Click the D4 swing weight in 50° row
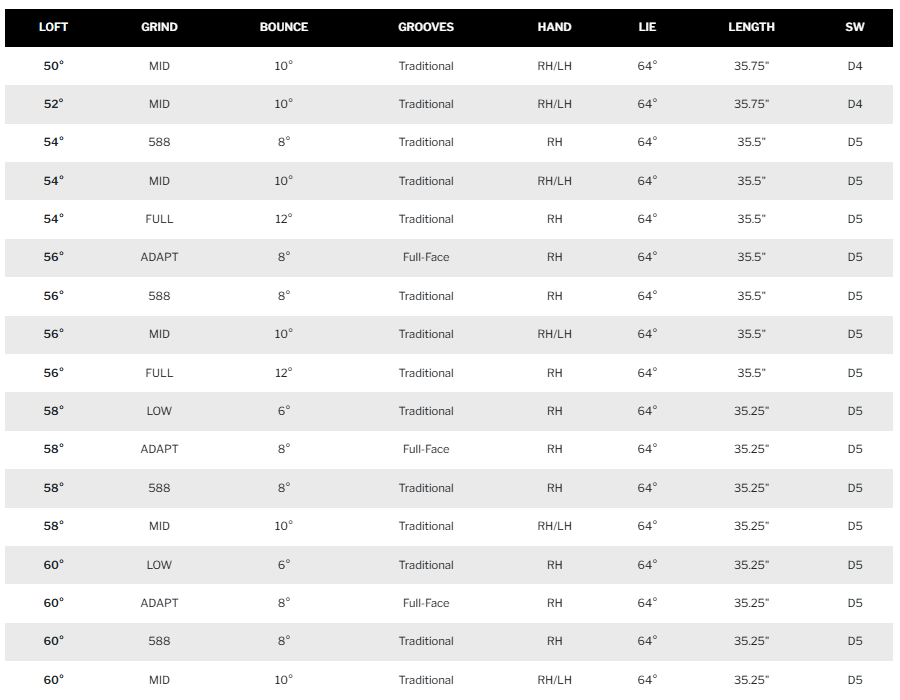 point(855,66)
